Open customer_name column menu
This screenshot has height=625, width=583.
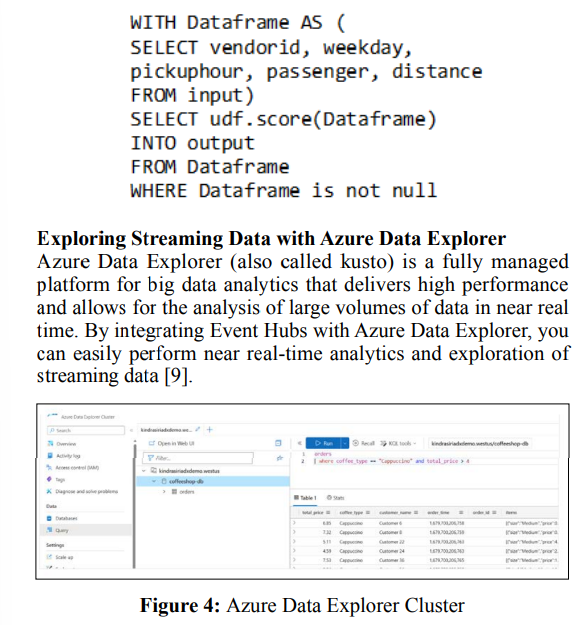pos(416,513)
